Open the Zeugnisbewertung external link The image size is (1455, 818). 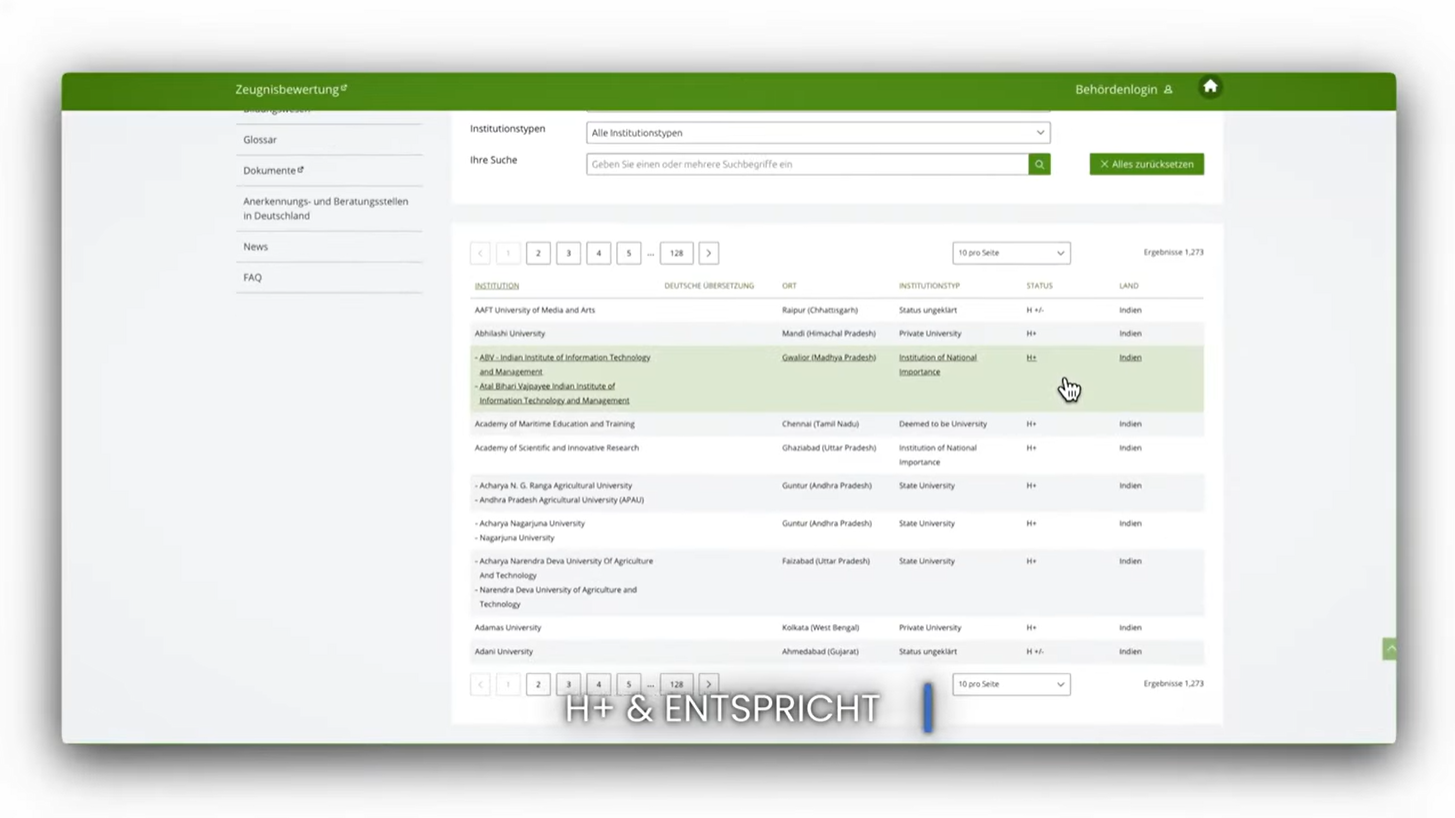[x=291, y=89]
